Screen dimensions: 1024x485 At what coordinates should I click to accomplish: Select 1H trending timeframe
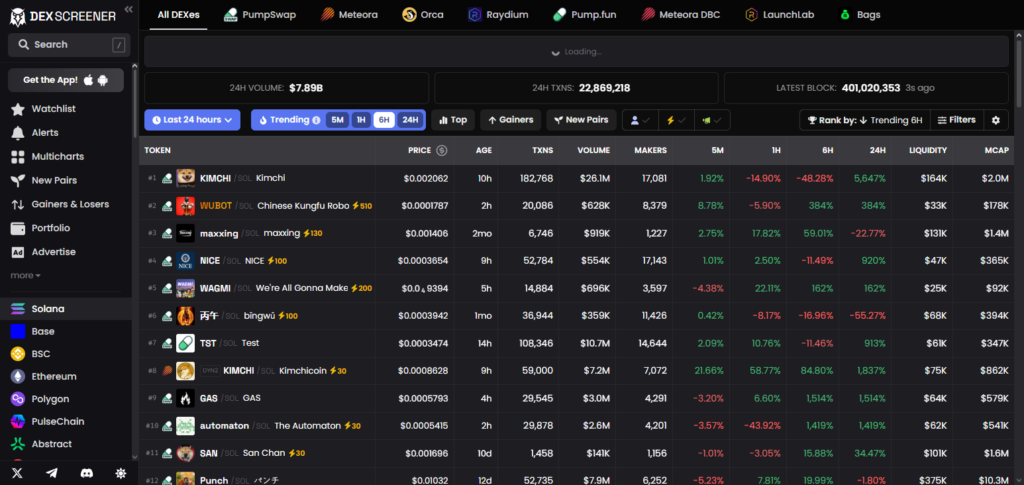(361, 120)
